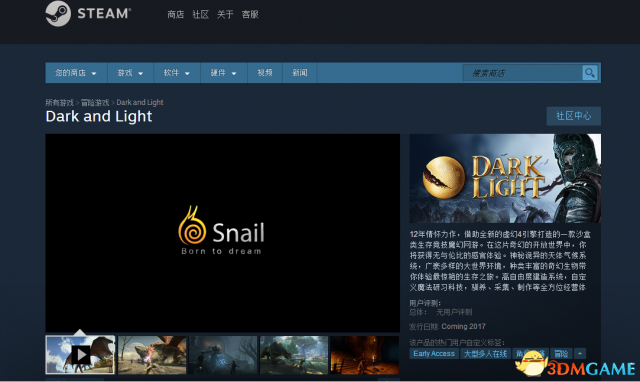640x382 pixels.
Task: Select the dragon battle screenshot thumbnail
Action: (152, 355)
